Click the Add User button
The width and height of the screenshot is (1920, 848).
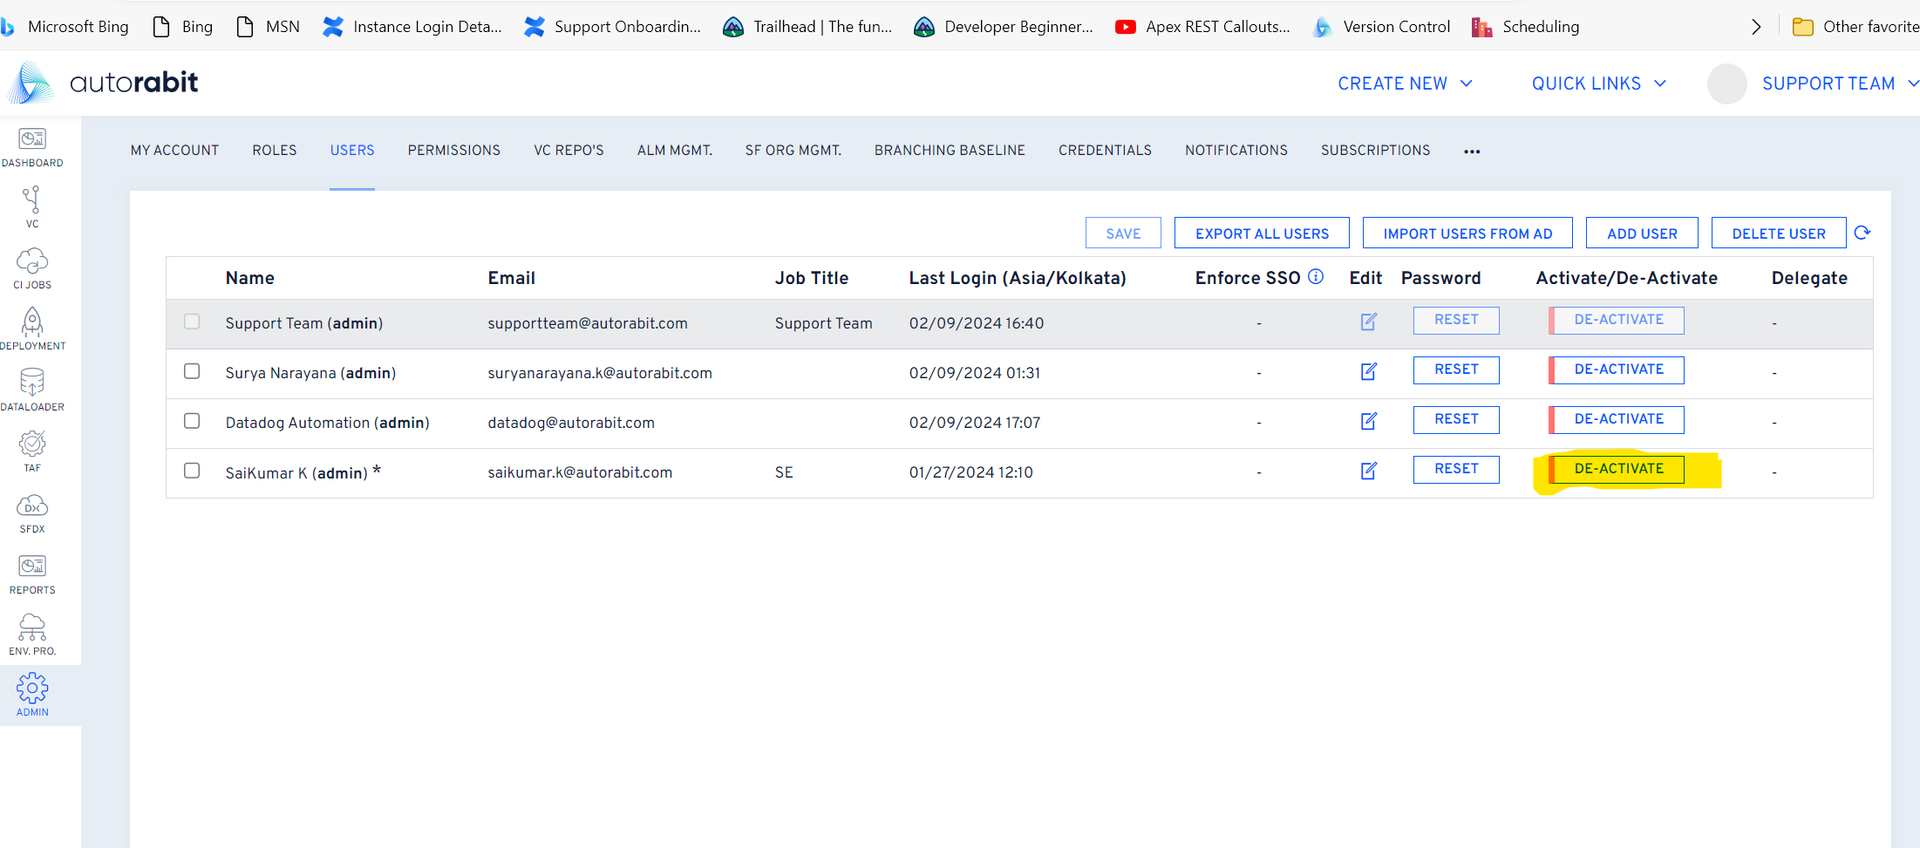point(1642,233)
